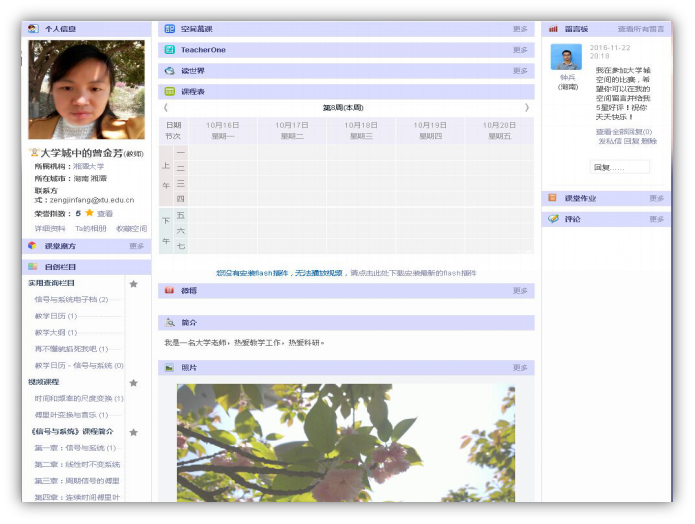Click the 课堂作业 orange icon
The image size is (695, 524).
pyautogui.click(x=552, y=198)
